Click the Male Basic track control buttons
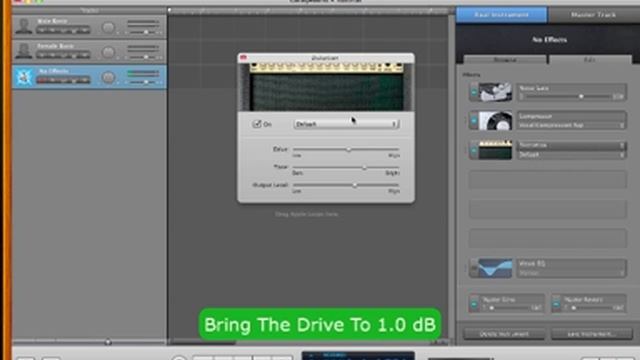 pyautogui.click(x=63, y=30)
